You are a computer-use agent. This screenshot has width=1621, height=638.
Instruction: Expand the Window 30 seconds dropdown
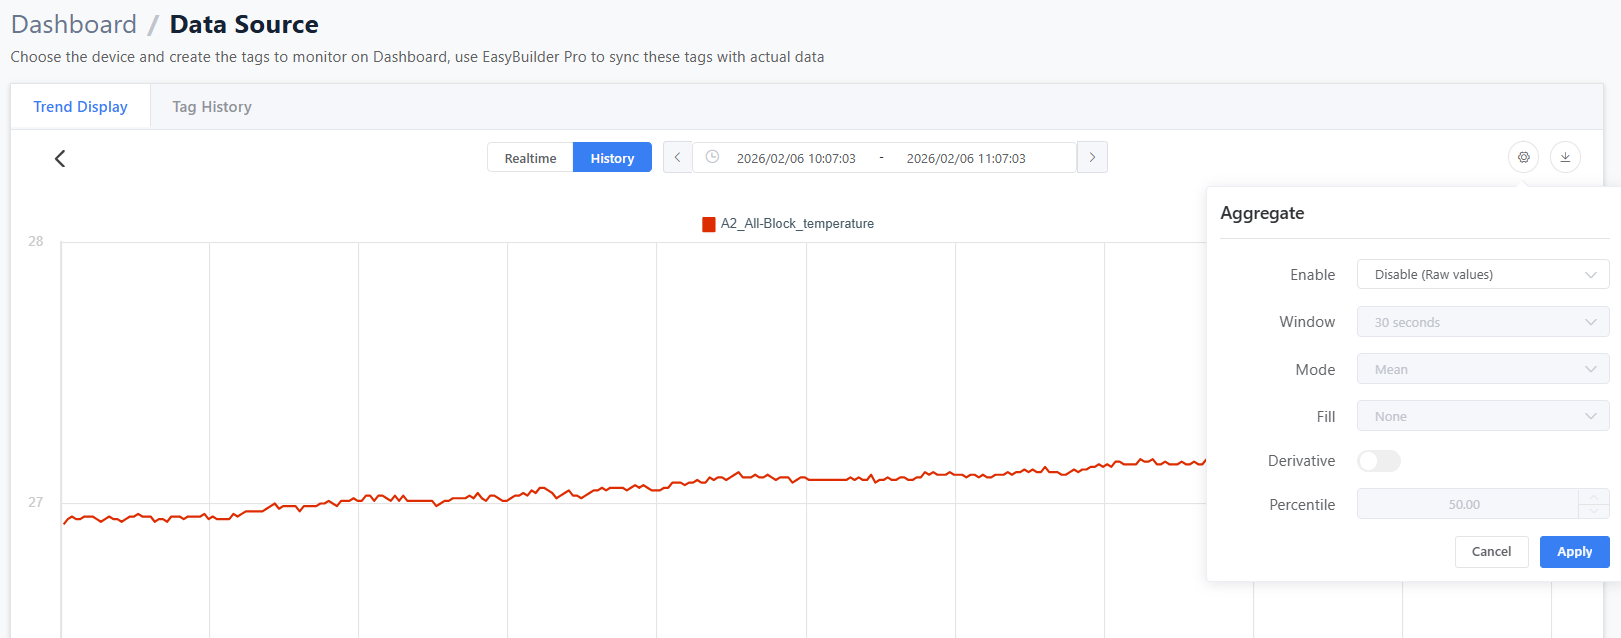tap(1482, 322)
